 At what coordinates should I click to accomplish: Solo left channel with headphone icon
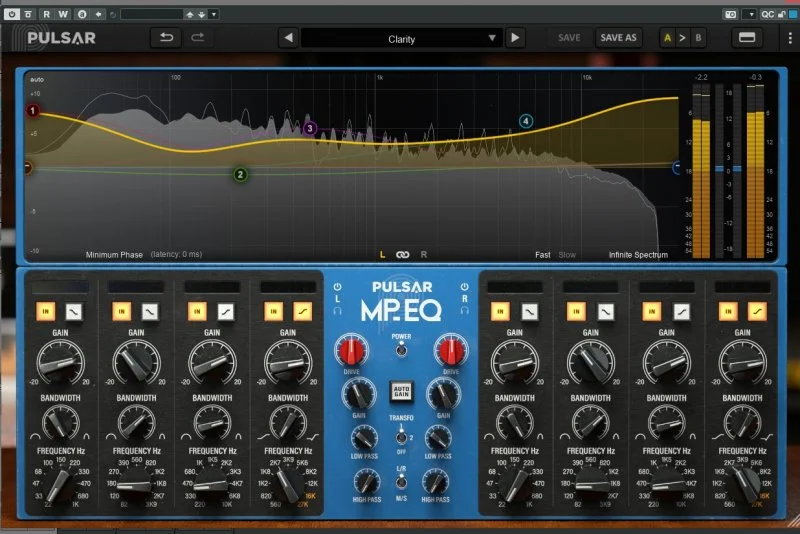click(x=337, y=310)
